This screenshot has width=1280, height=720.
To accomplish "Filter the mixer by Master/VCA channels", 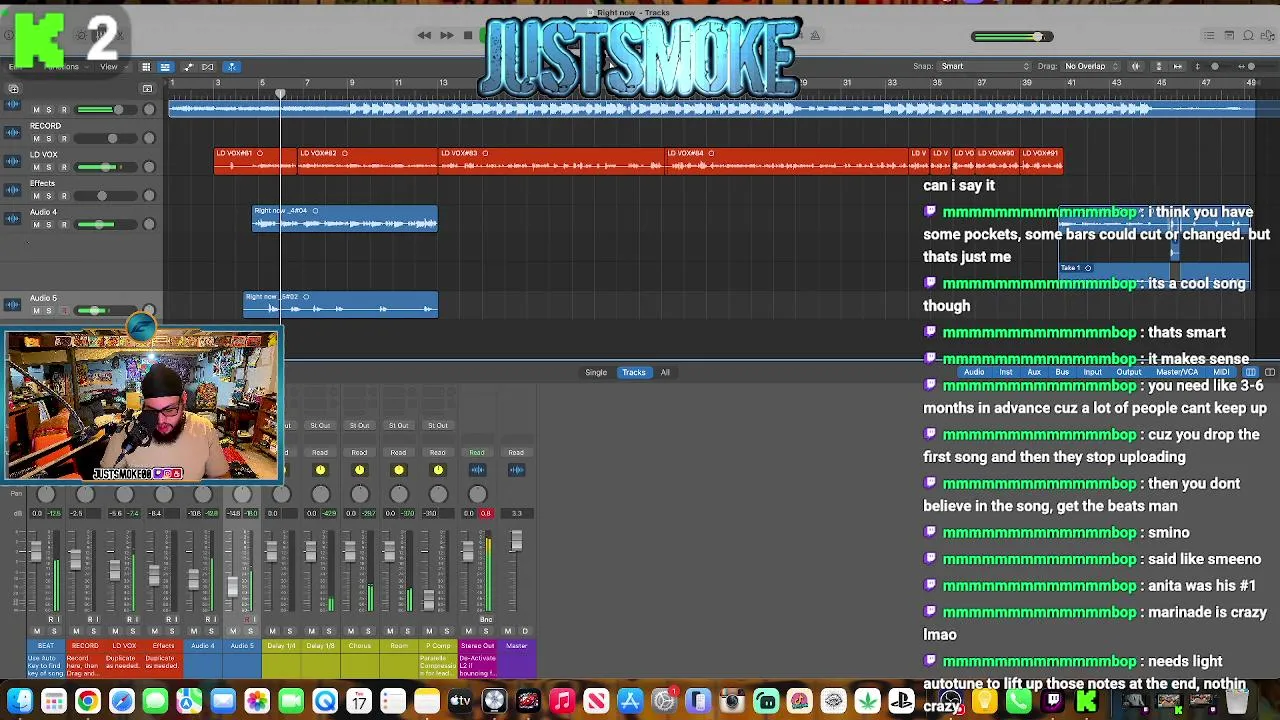I will click(x=1177, y=372).
